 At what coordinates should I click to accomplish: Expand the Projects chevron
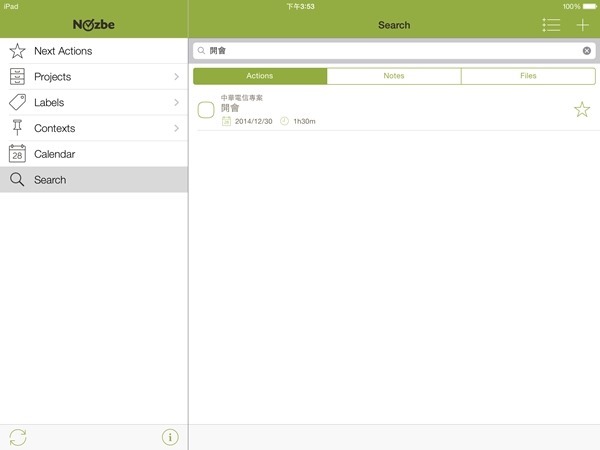[x=176, y=77]
